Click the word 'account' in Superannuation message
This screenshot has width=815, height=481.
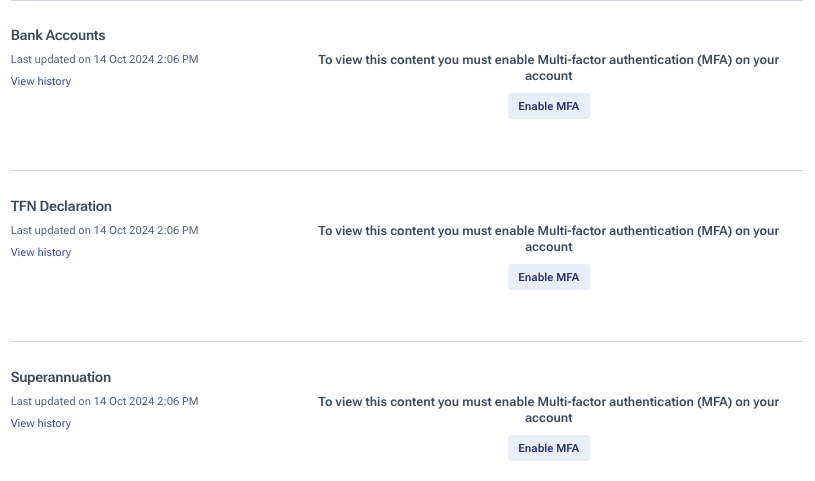click(548, 418)
